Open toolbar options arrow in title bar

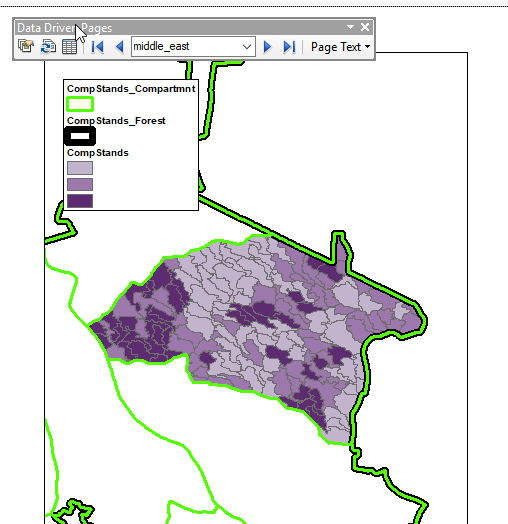[x=350, y=27]
